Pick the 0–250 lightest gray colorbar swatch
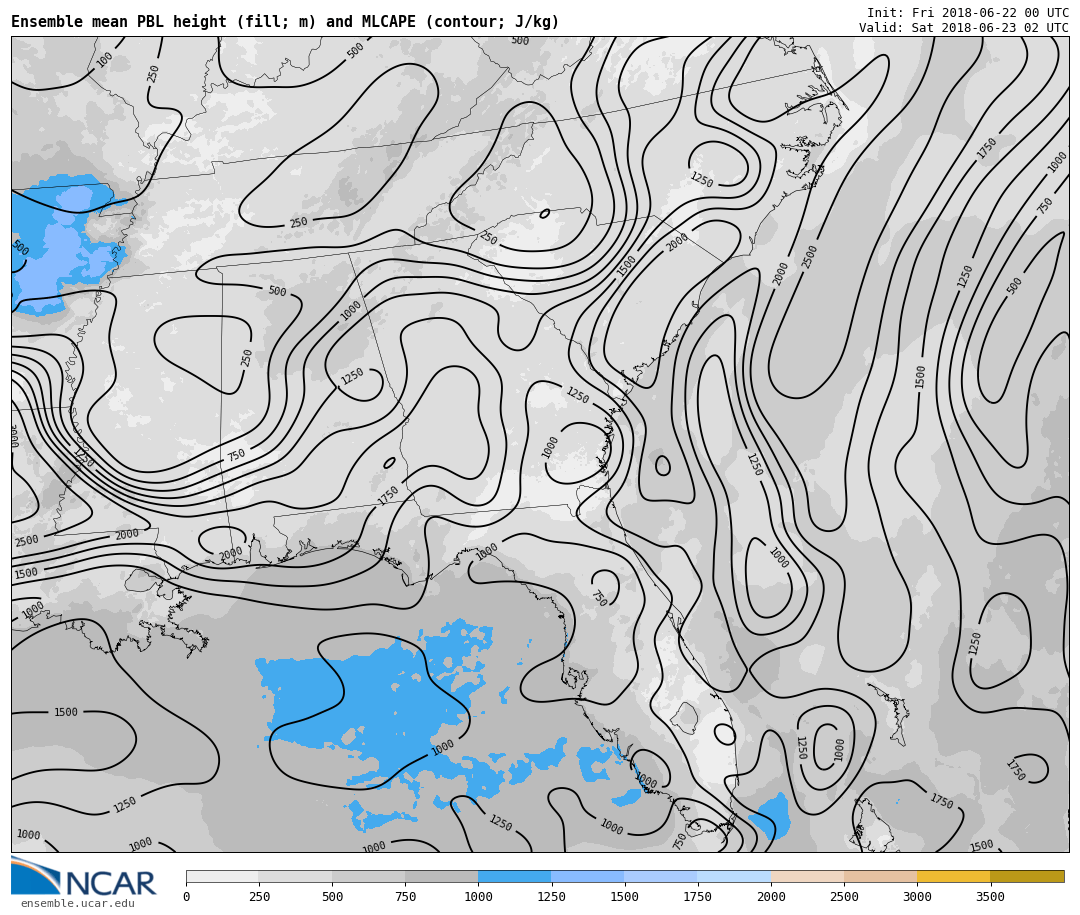The width and height of the screenshot is (1080, 915). coord(222,876)
